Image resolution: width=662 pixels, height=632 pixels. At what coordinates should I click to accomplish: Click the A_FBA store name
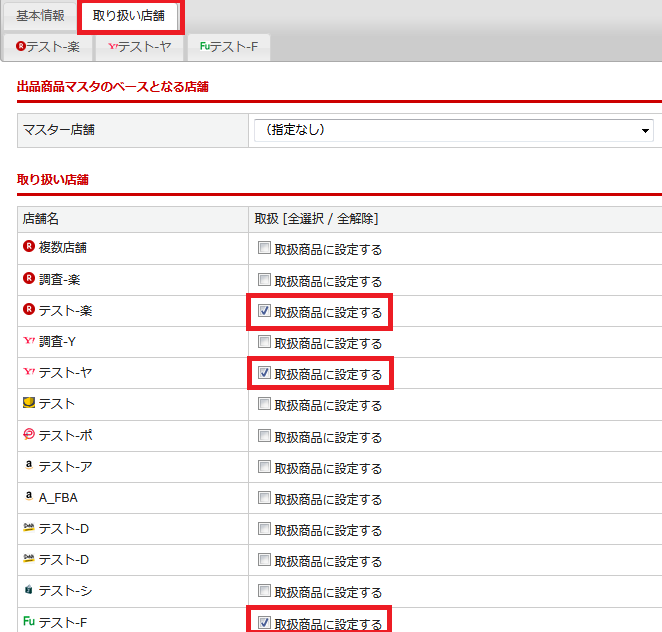pos(58,498)
